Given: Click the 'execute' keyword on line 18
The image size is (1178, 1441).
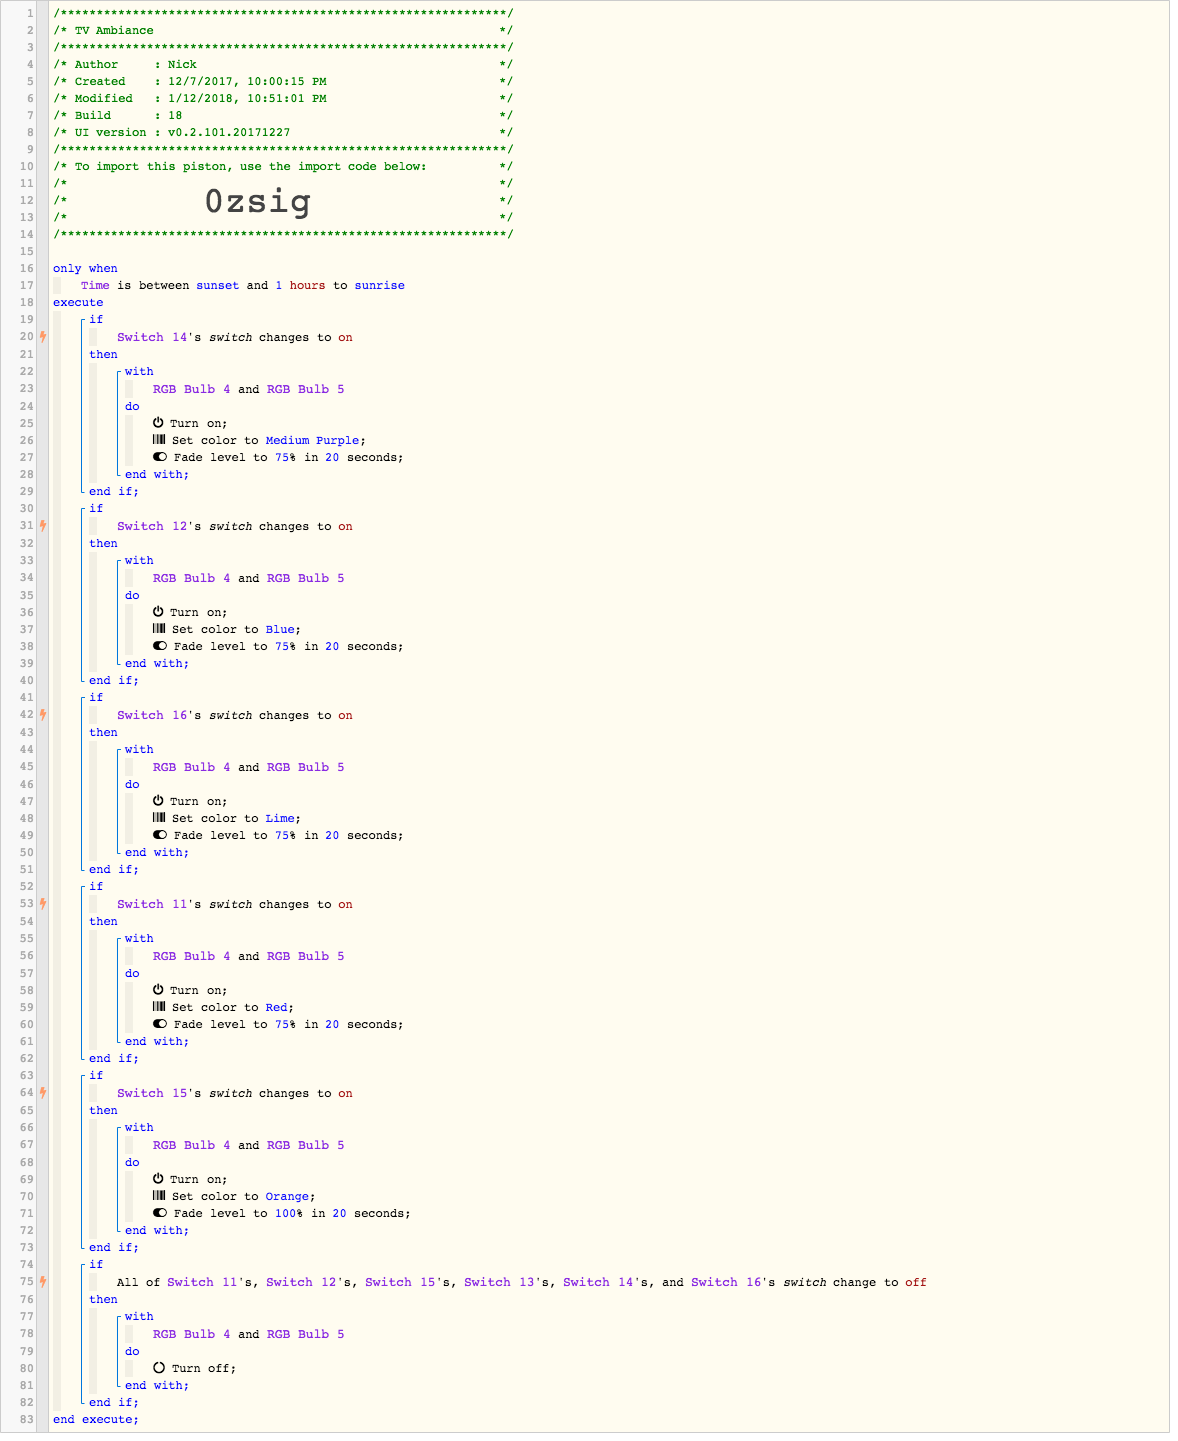Looking at the screenshot, I should (78, 302).
